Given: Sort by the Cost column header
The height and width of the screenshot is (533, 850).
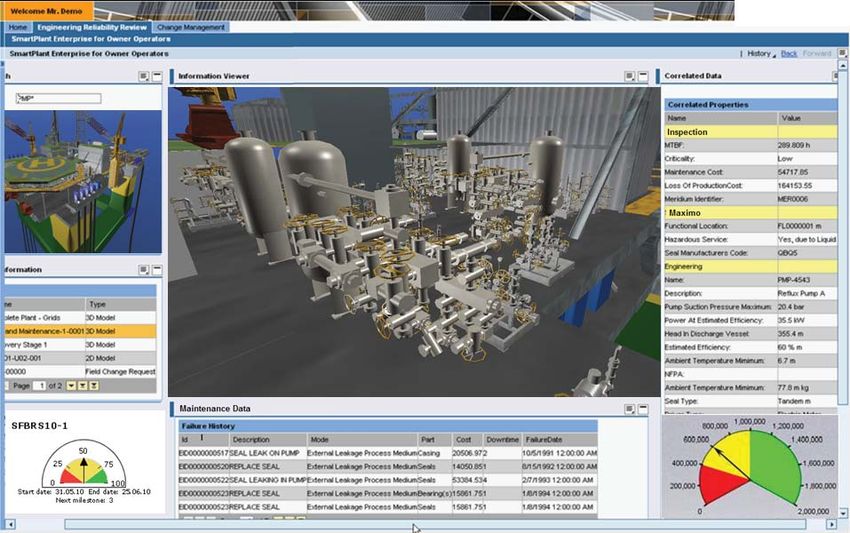Looking at the screenshot, I should point(467,440).
